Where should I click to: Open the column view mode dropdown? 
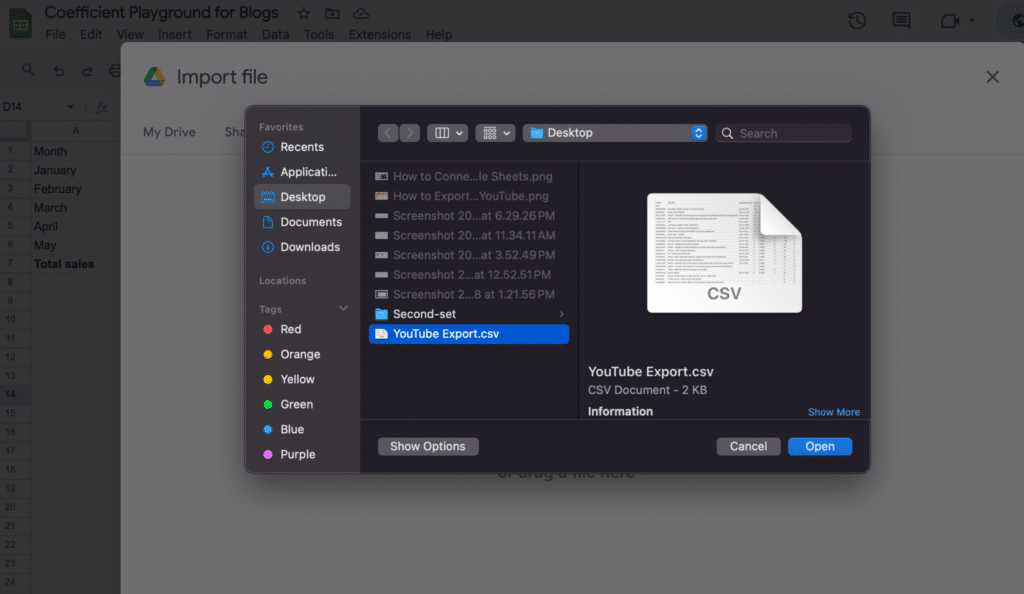coord(447,133)
